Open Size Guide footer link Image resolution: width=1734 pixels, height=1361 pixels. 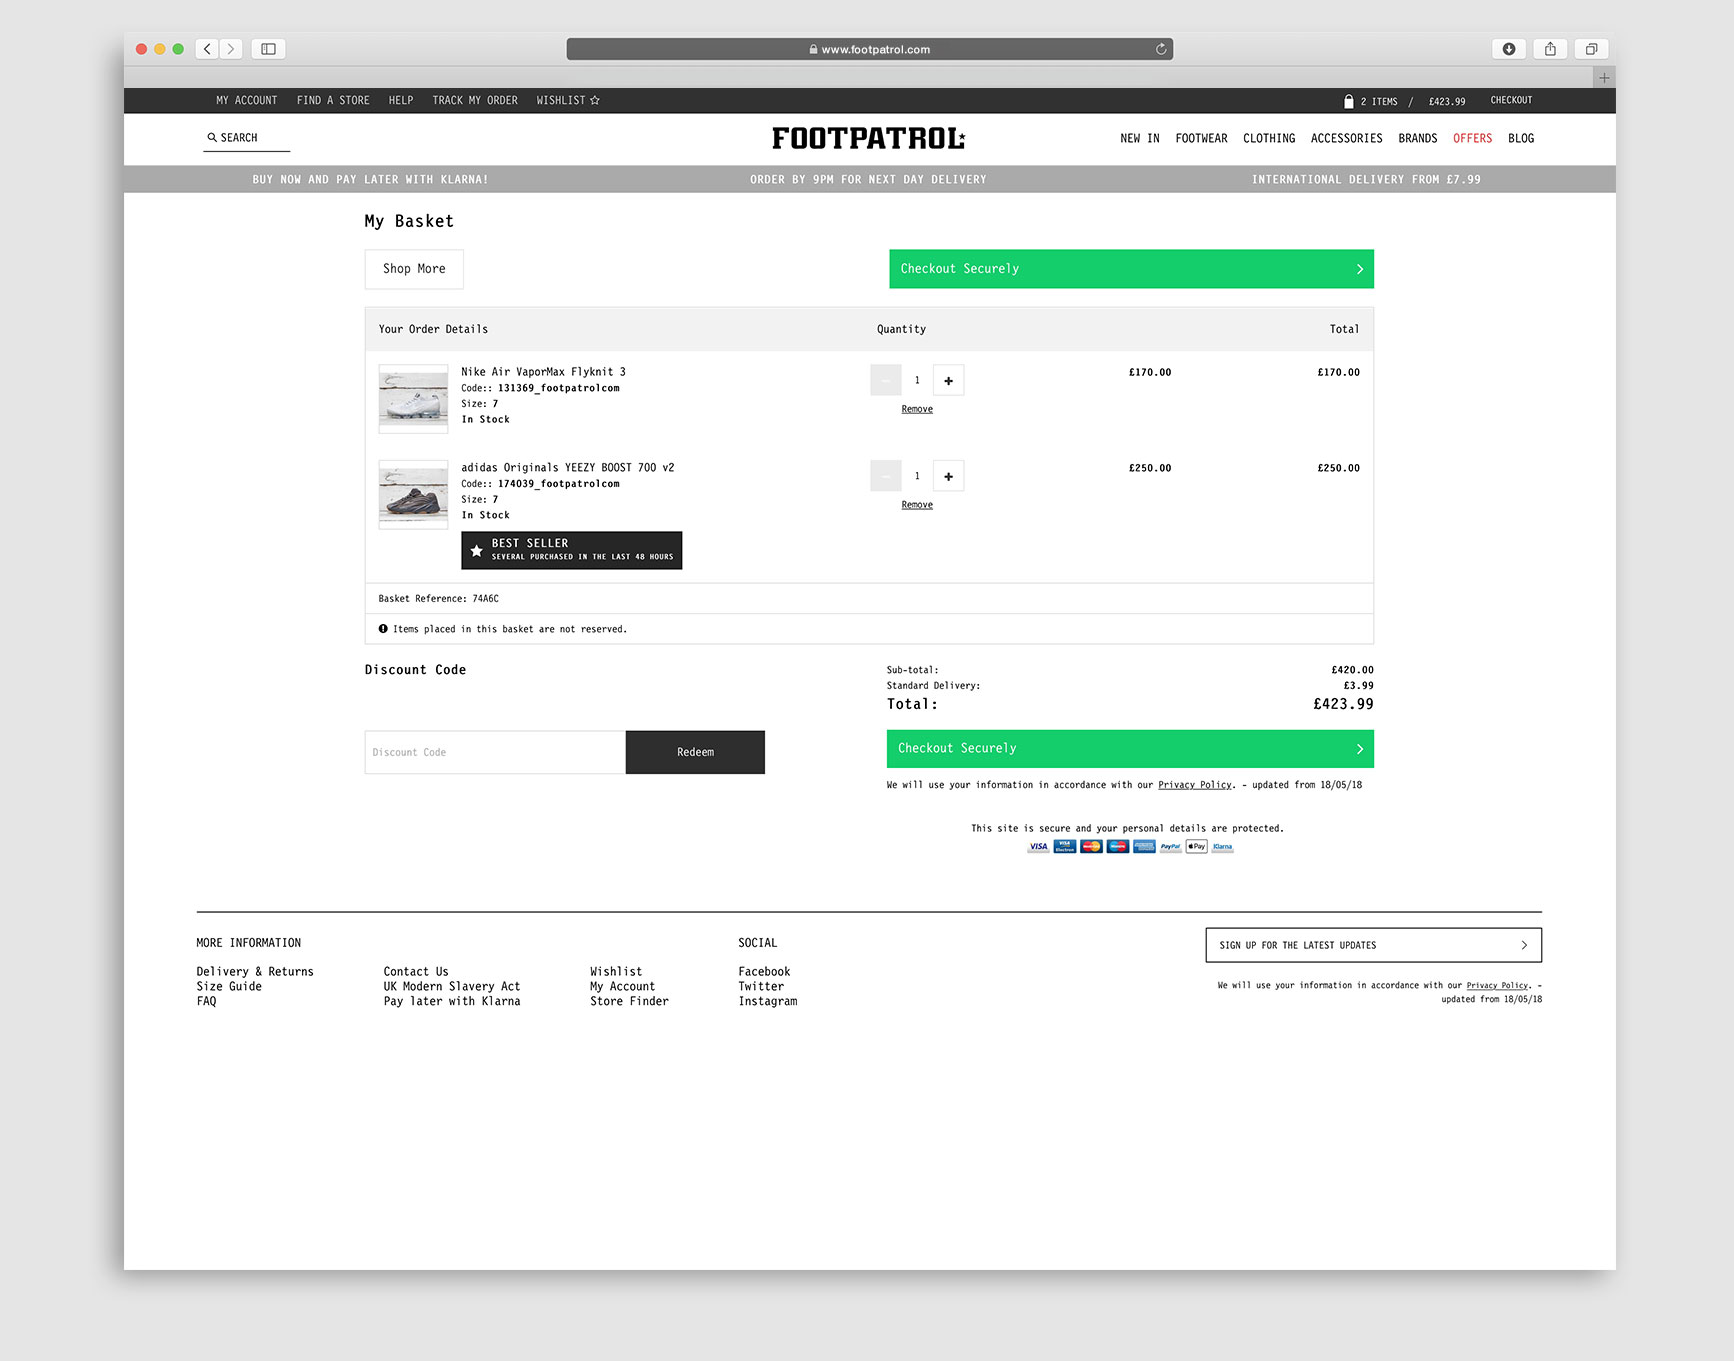tap(229, 987)
